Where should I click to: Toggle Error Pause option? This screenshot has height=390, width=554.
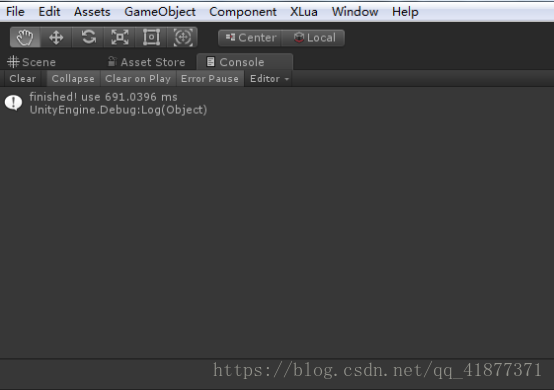point(210,78)
